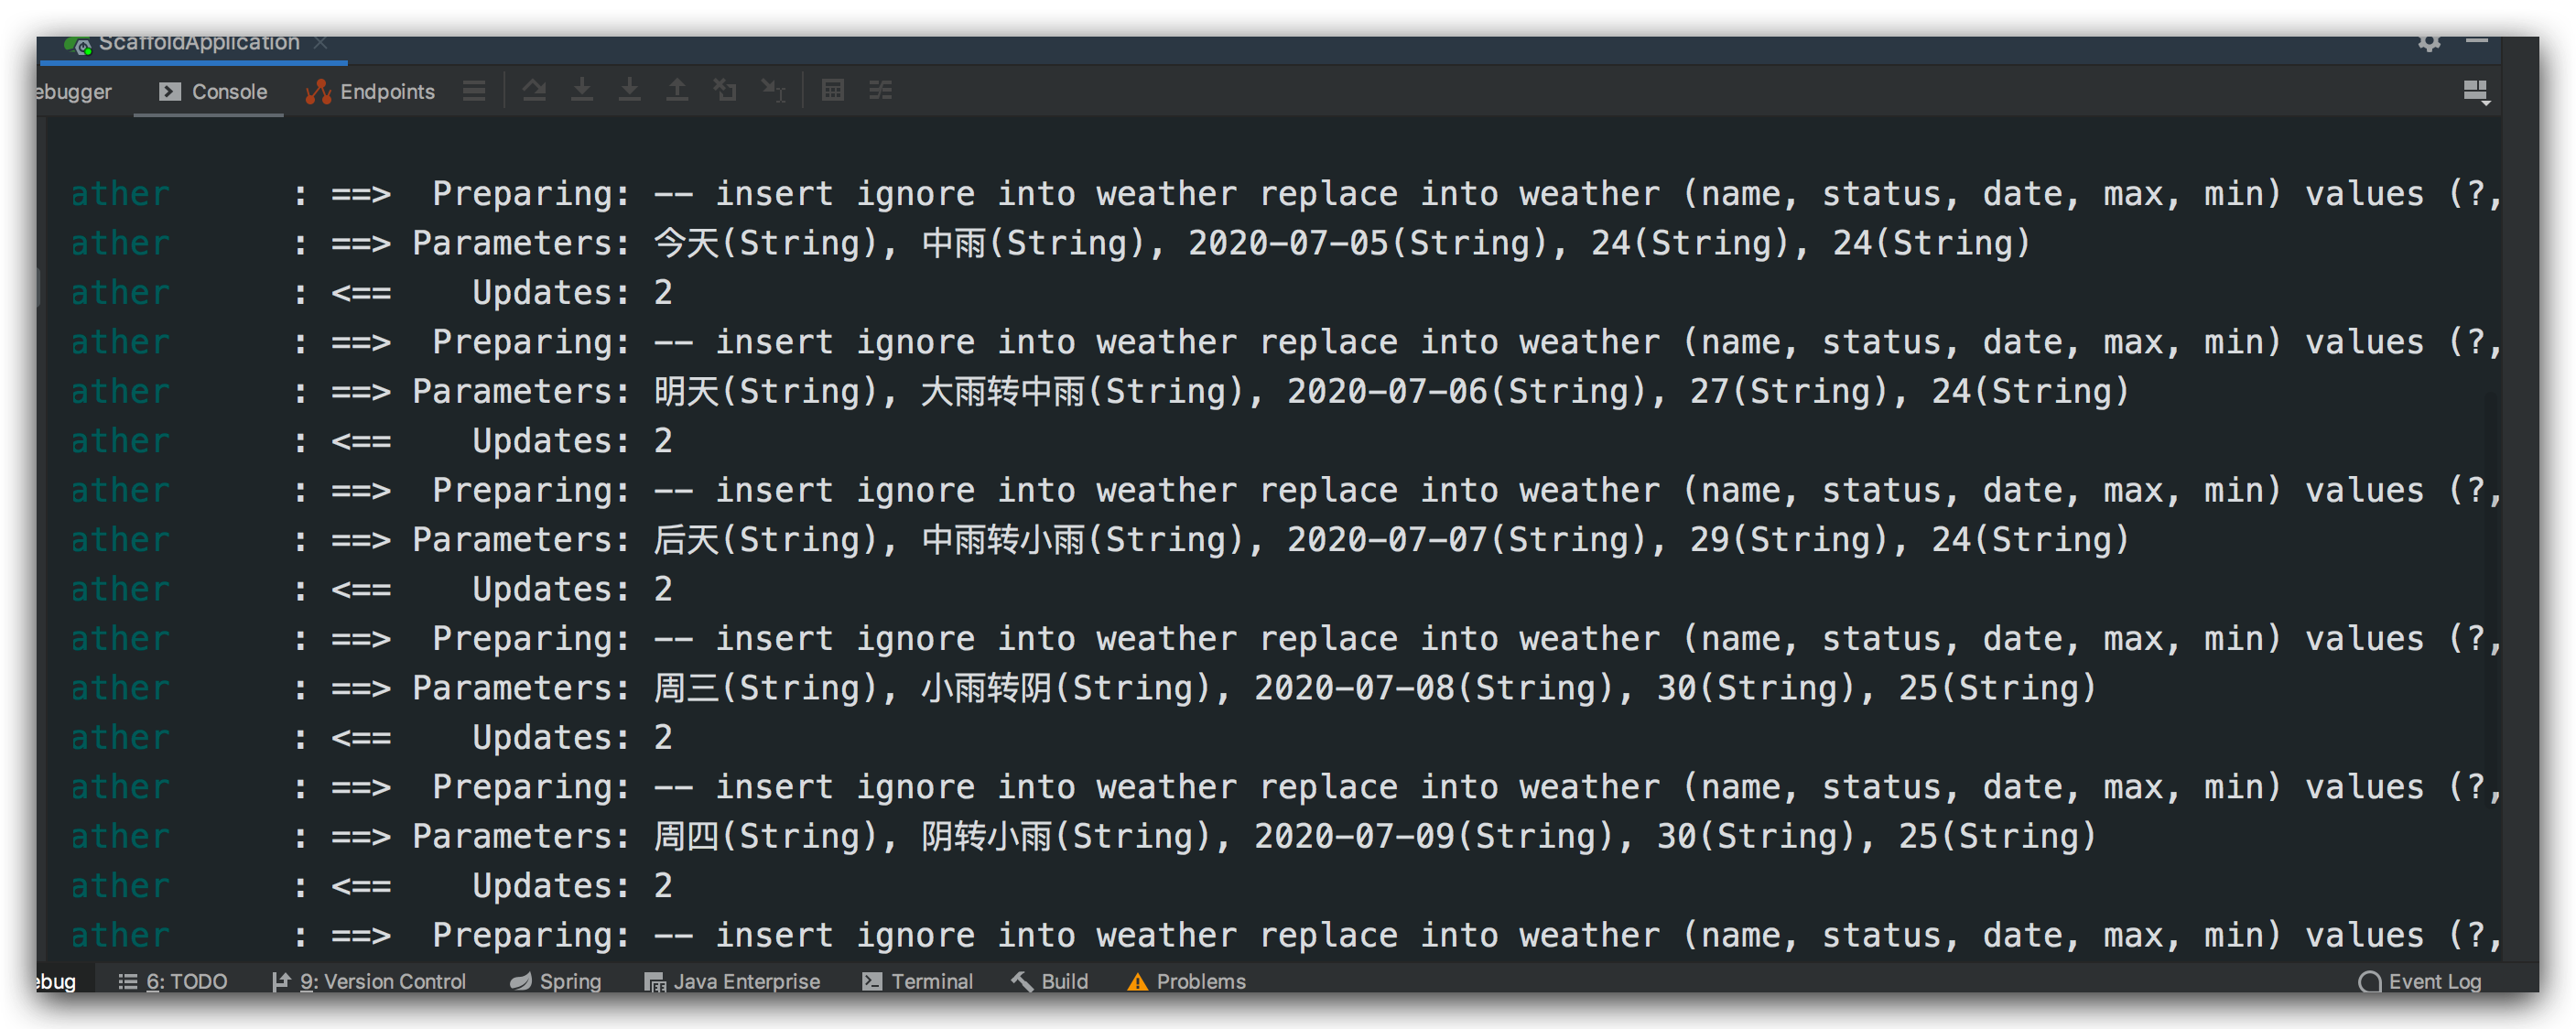2576x1029 pixels.
Task: Open the Endpoints tab
Action: click(x=371, y=92)
